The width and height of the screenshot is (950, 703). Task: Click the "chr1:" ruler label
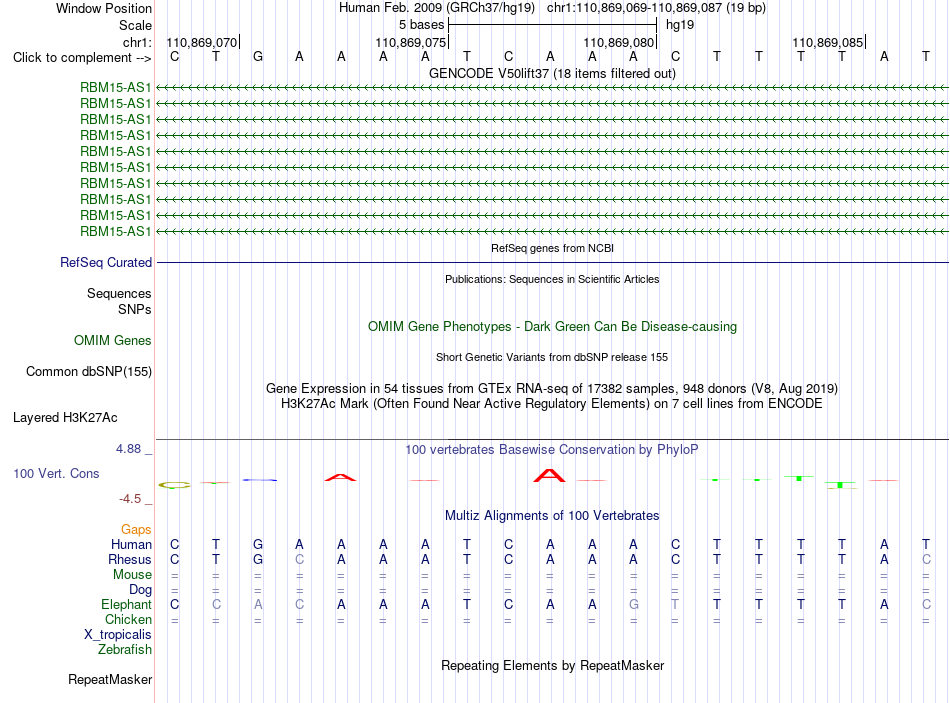click(x=137, y=42)
